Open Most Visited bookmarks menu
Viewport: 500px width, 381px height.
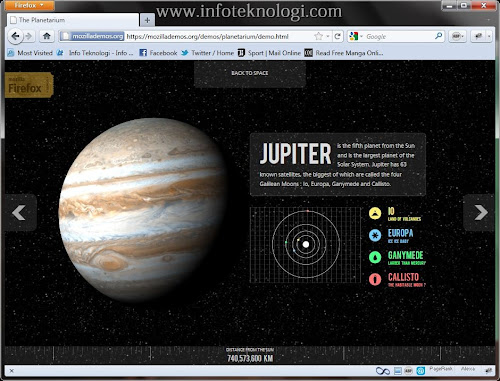[30, 53]
